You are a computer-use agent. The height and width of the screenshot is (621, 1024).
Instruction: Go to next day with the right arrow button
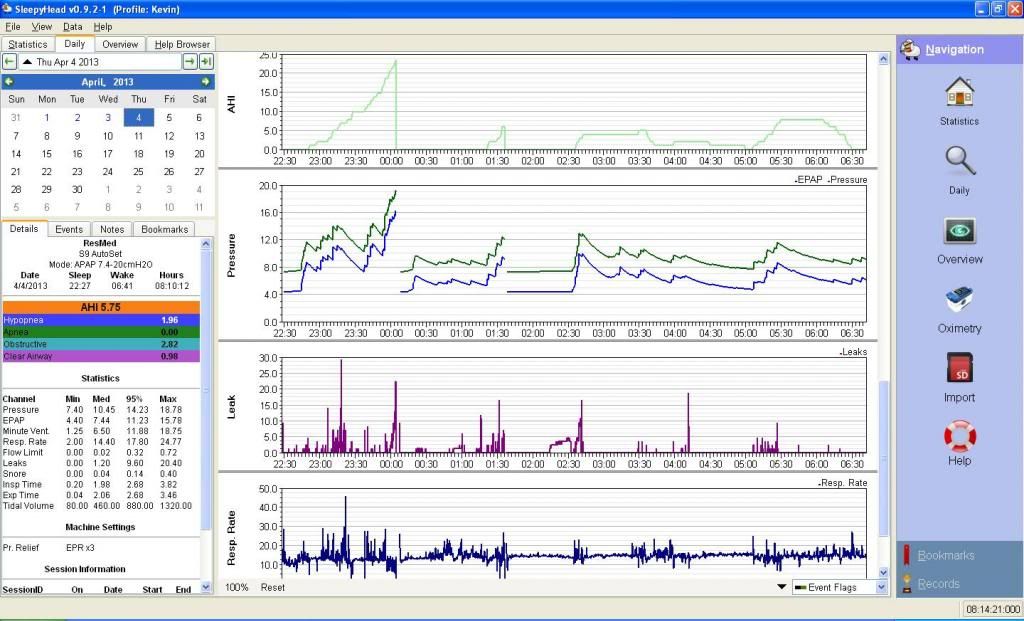click(189, 61)
